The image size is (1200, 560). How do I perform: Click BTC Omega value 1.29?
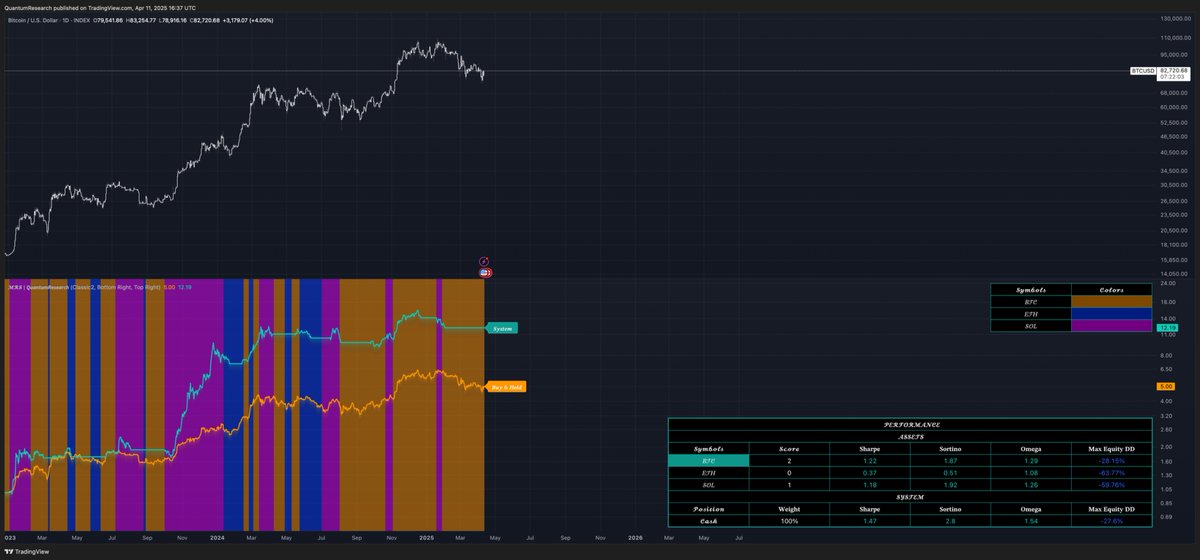tap(1030, 460)
